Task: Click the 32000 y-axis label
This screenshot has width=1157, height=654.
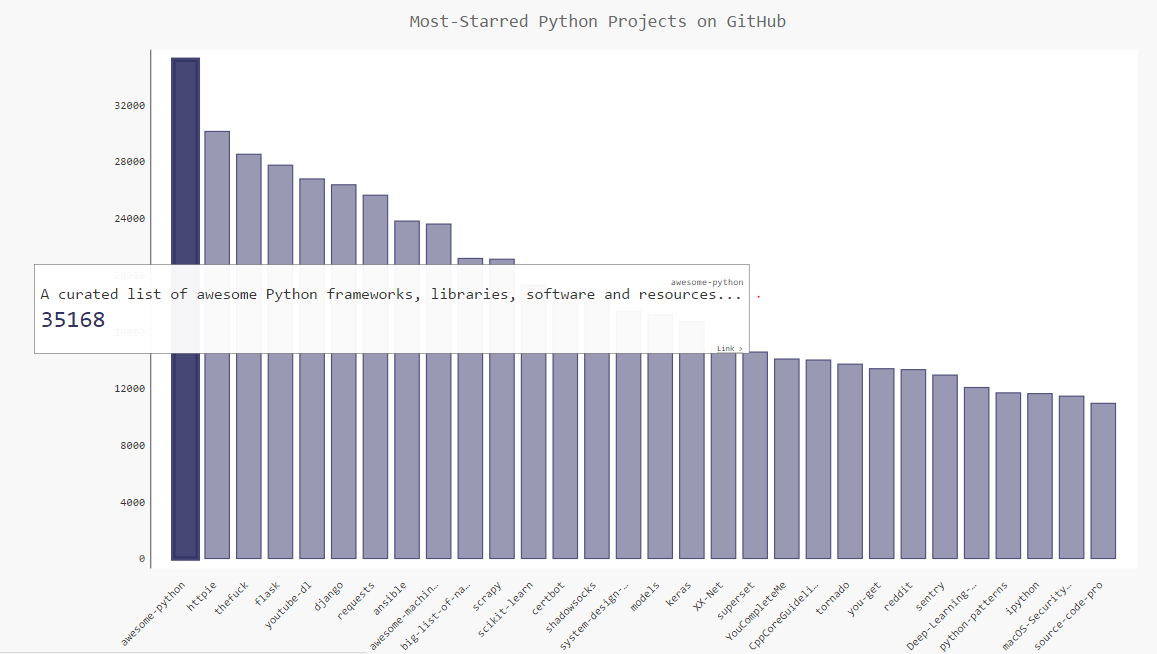Action: coord(130,106)
